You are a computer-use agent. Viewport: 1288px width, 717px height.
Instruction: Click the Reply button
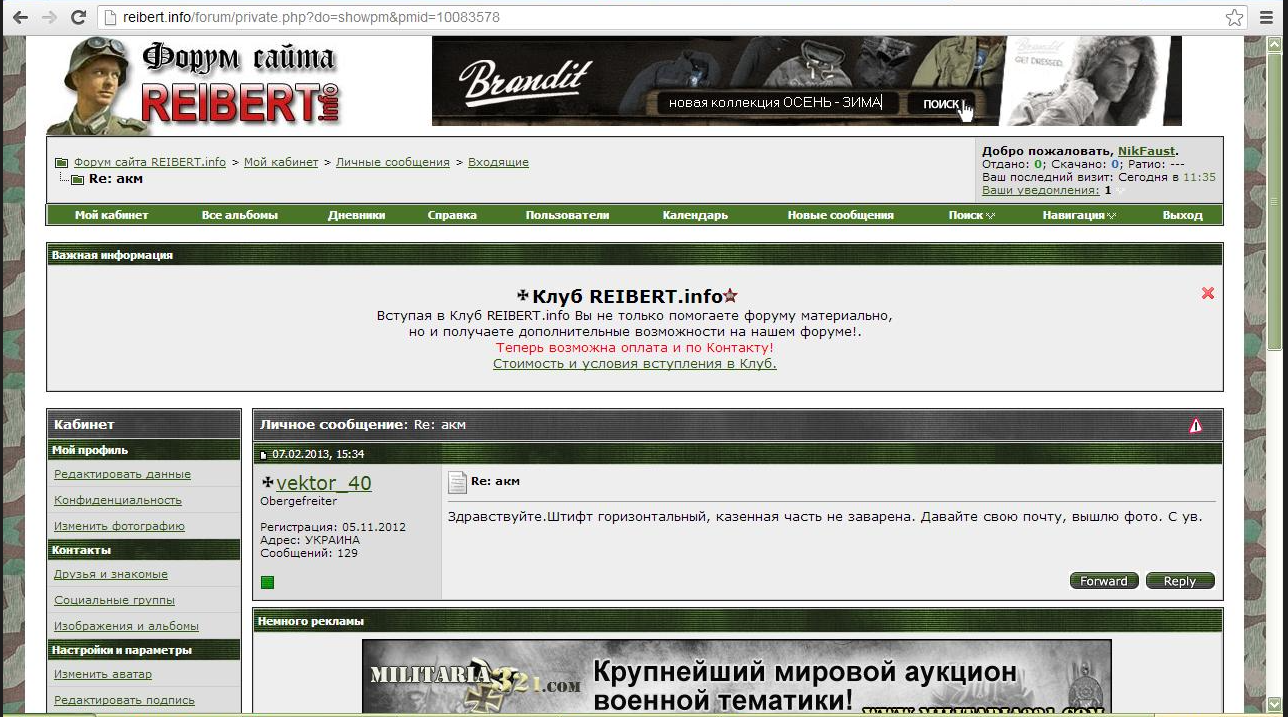[1180, 581]
